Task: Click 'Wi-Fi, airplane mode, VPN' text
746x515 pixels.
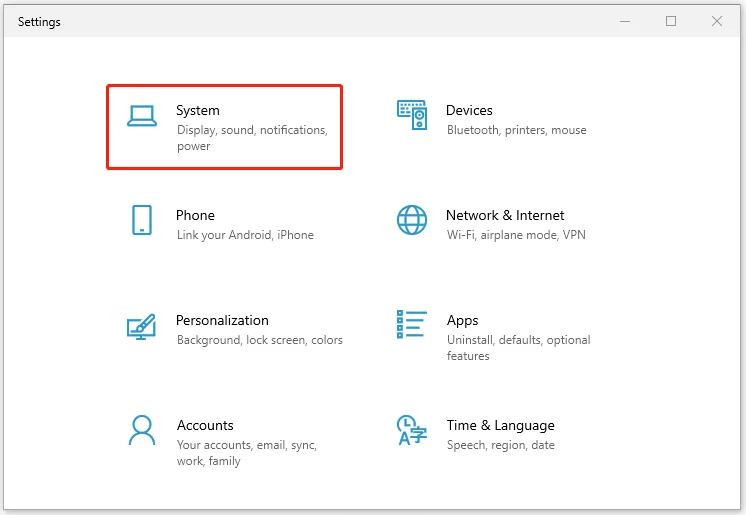Action: coord(516,235)
